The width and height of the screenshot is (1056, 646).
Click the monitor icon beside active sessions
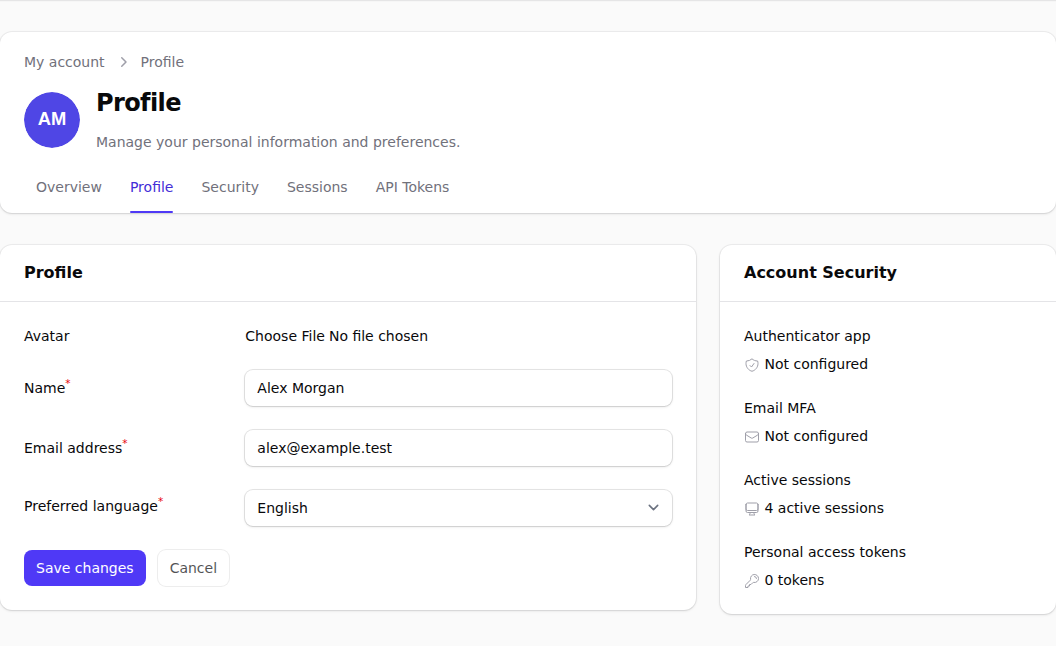click(752, 509)
